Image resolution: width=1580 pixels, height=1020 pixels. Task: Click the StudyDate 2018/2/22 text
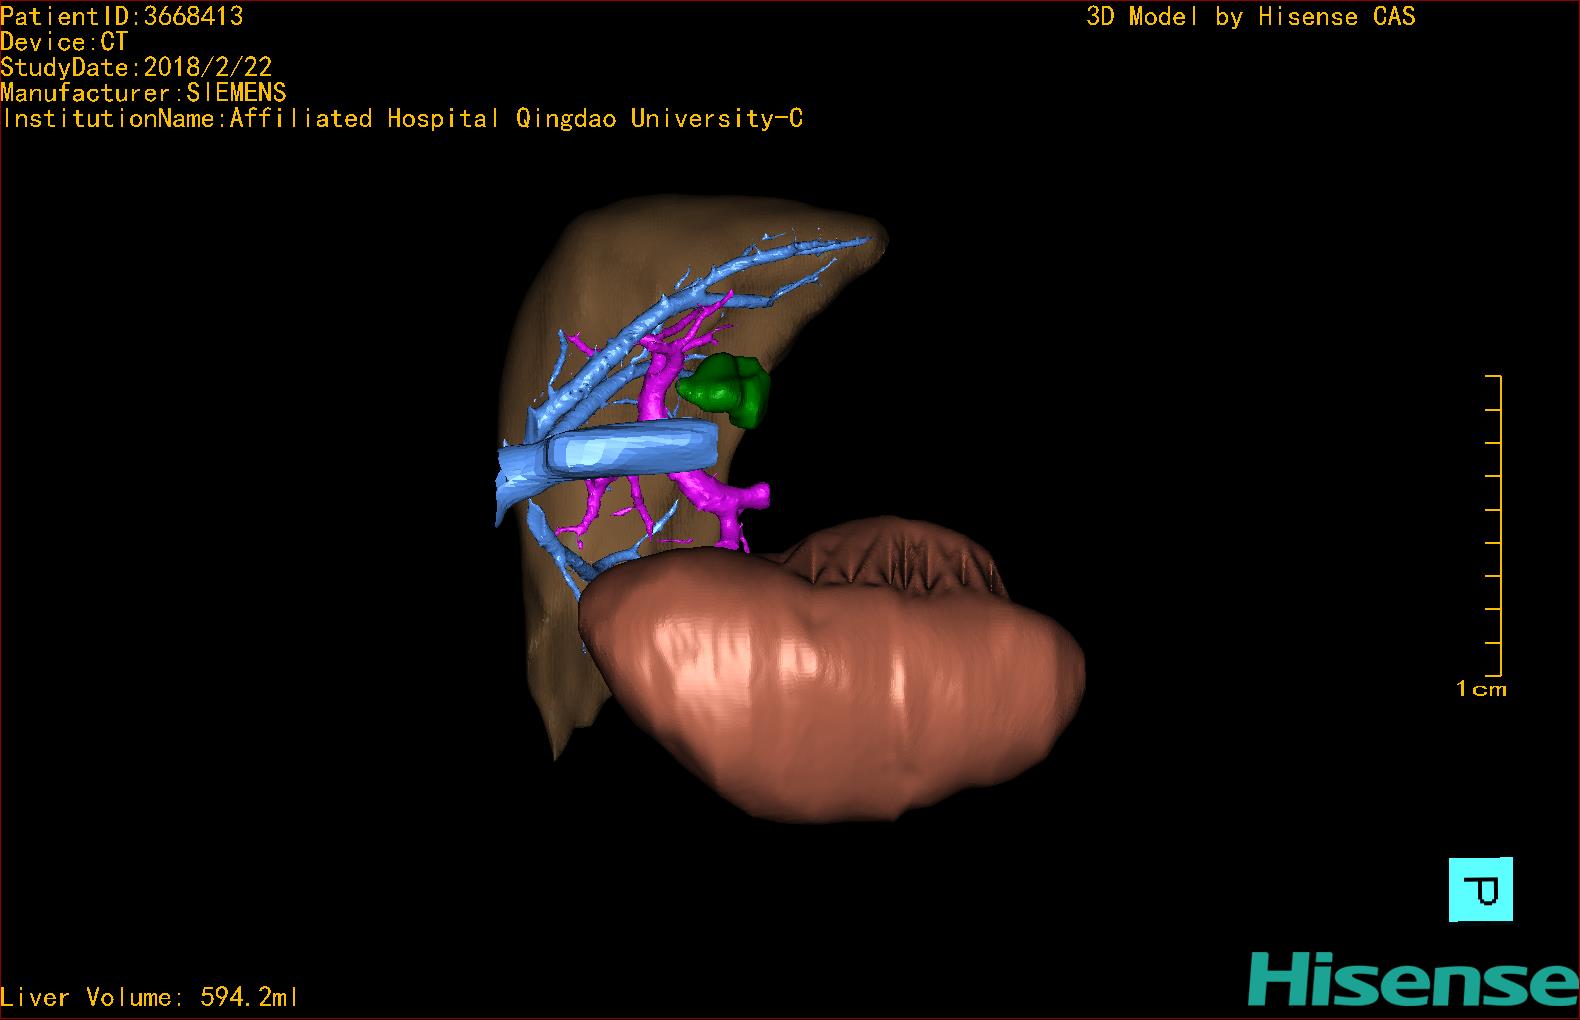[136, 67]
